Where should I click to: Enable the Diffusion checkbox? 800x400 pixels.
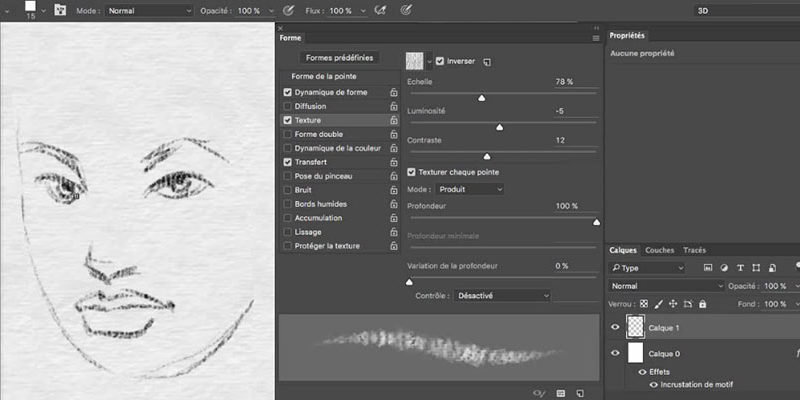(288, 106)
